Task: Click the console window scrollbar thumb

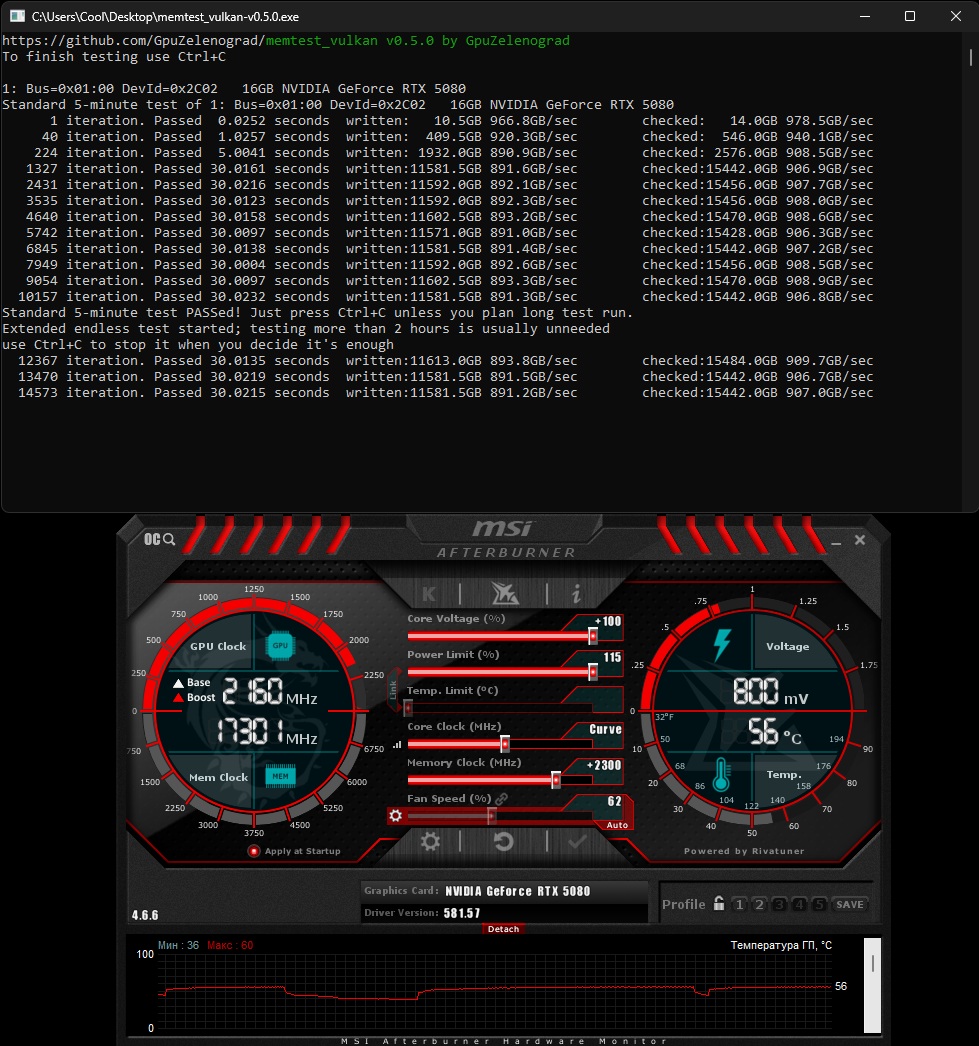Action: (970, 57)
